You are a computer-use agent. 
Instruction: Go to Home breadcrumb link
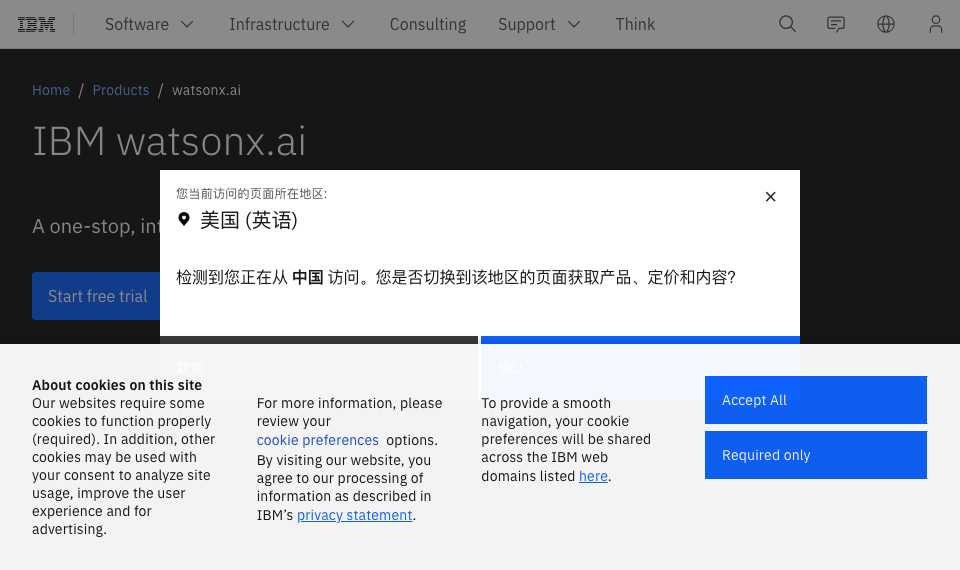pyautogui.click(x=51, y=90)
